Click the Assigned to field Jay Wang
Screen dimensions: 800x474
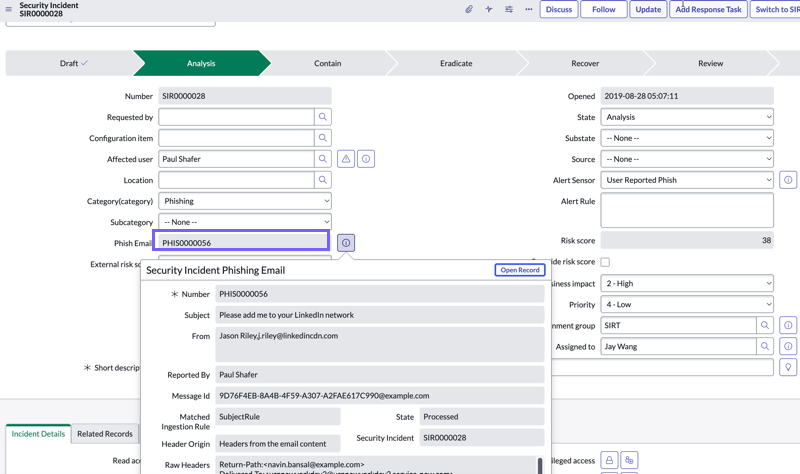click(678, 346)
